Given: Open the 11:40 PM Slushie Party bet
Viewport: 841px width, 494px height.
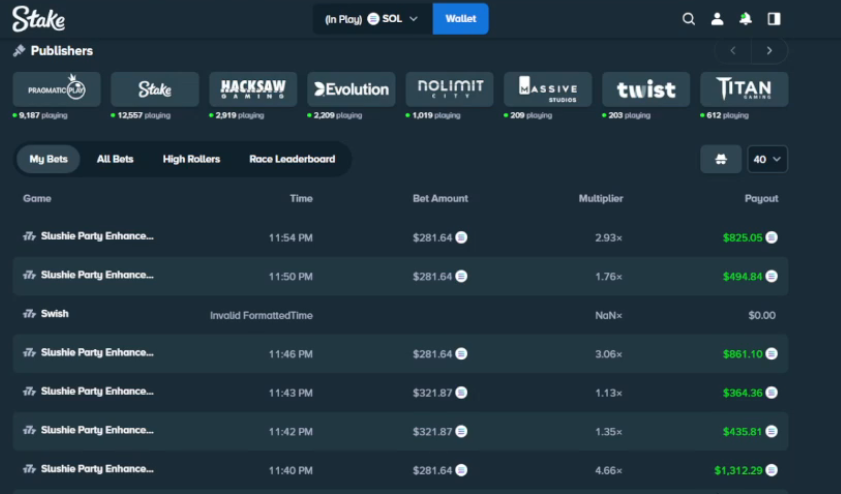Looking at the screenshot, I should (x=401, y=470).
